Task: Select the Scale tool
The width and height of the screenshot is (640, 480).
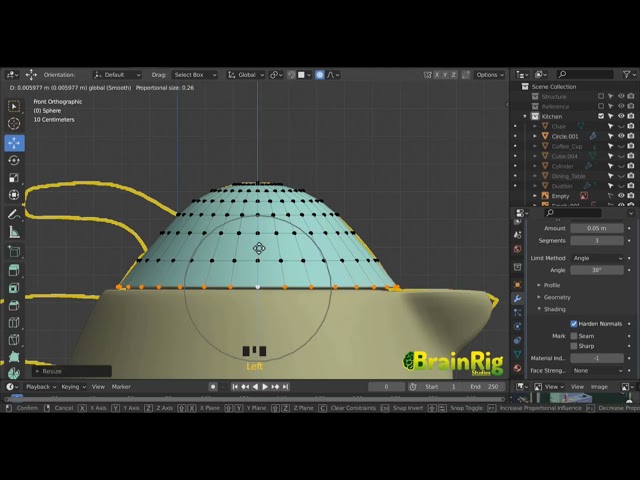Action: pos(14,178)
